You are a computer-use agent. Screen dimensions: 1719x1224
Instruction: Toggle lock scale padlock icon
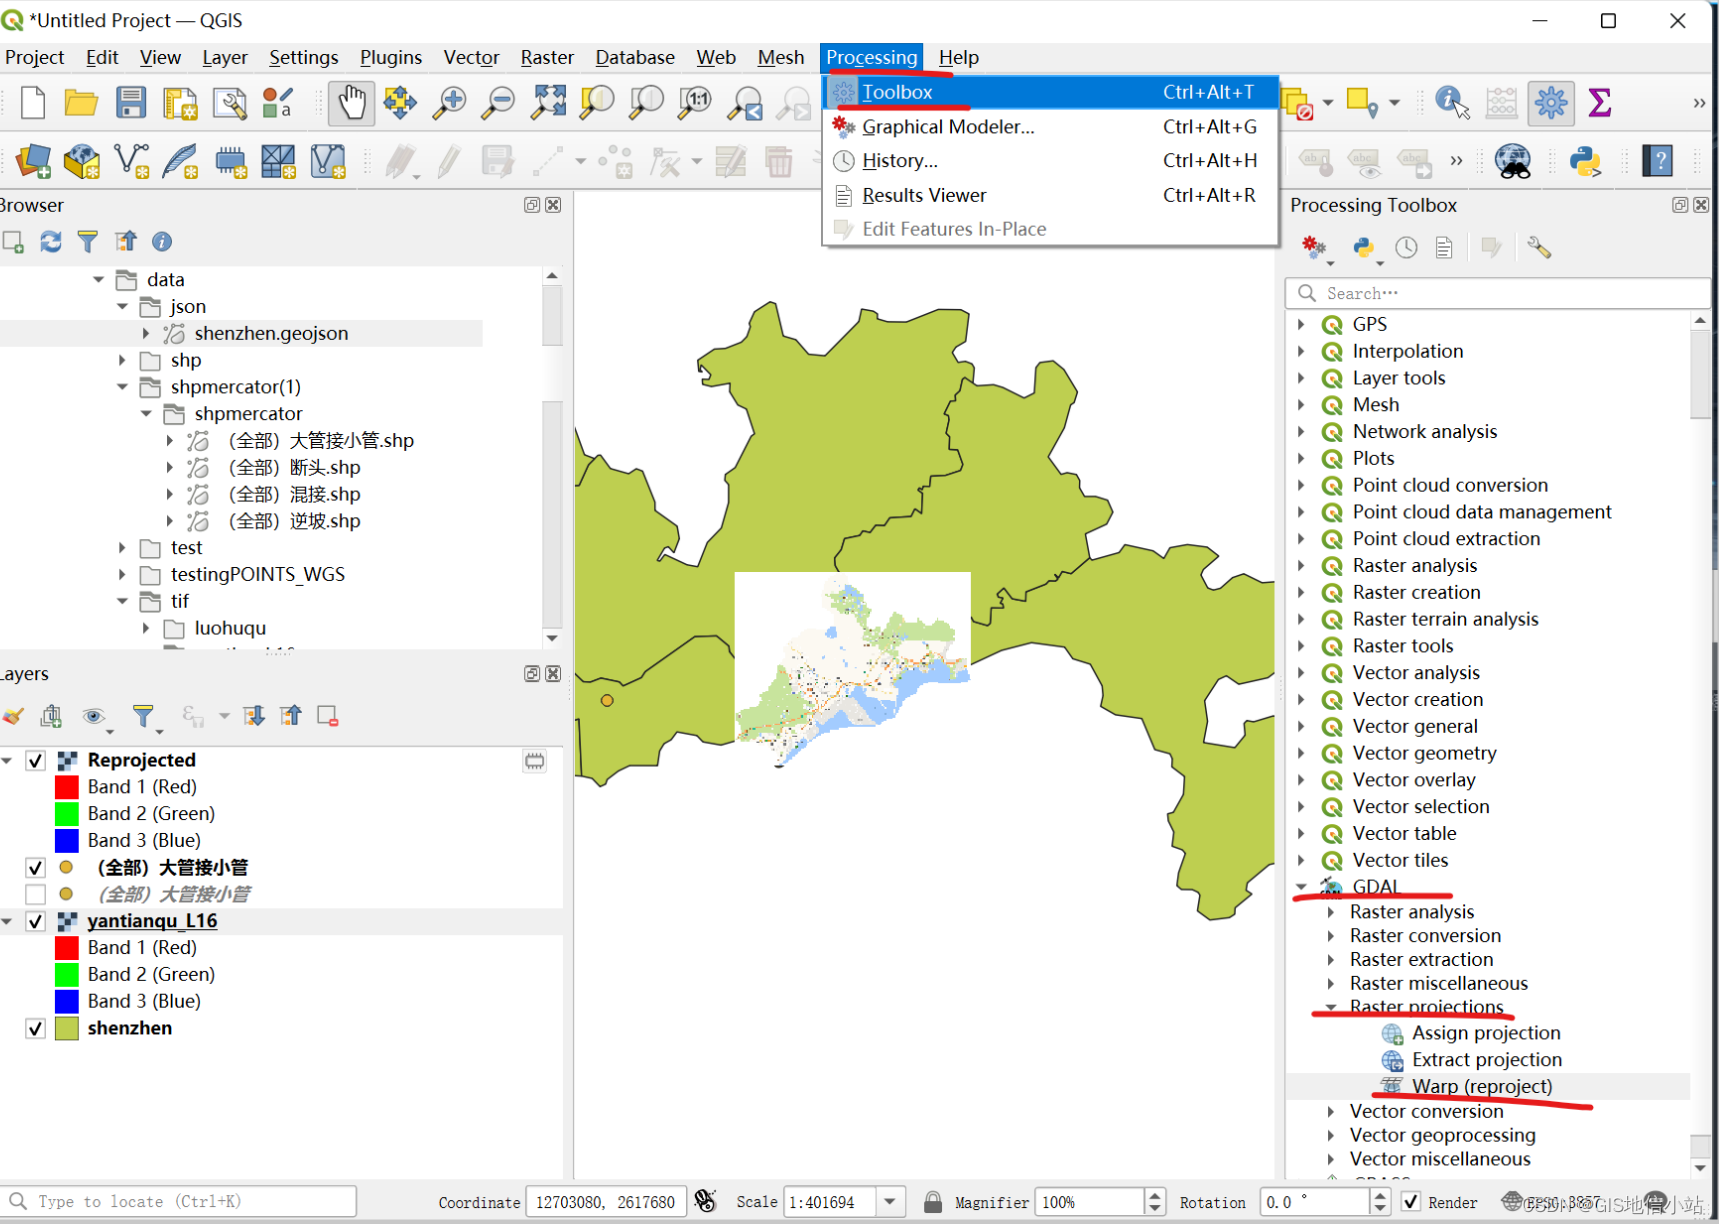pos(932,1202)
